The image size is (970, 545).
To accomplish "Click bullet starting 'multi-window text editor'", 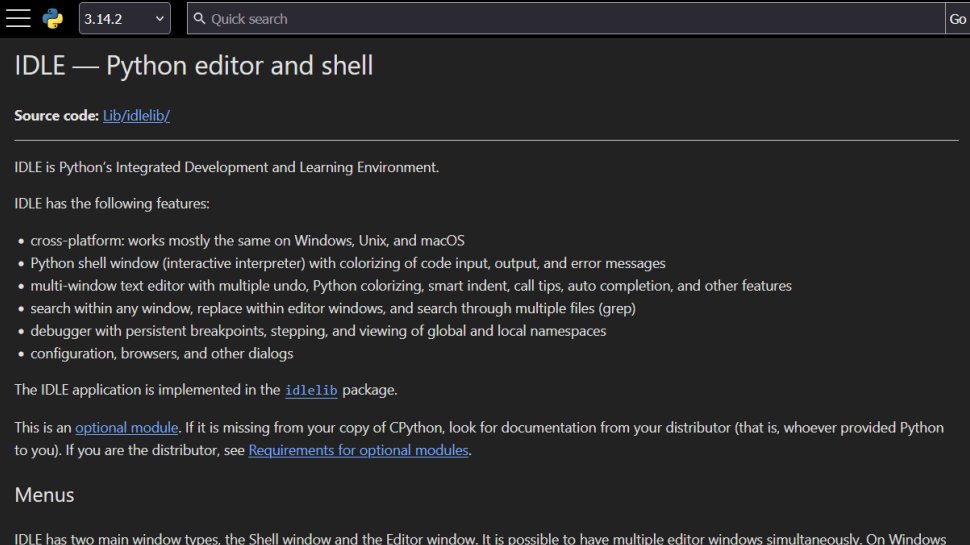I will pos(411,286).
